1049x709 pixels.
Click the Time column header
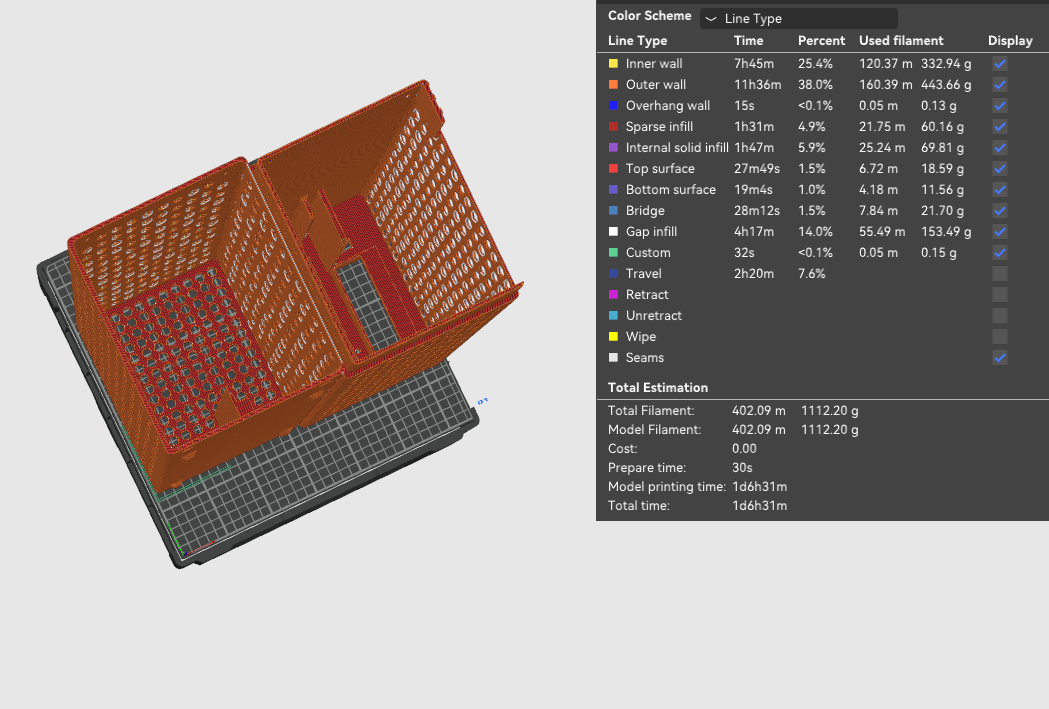click(748, 41)
